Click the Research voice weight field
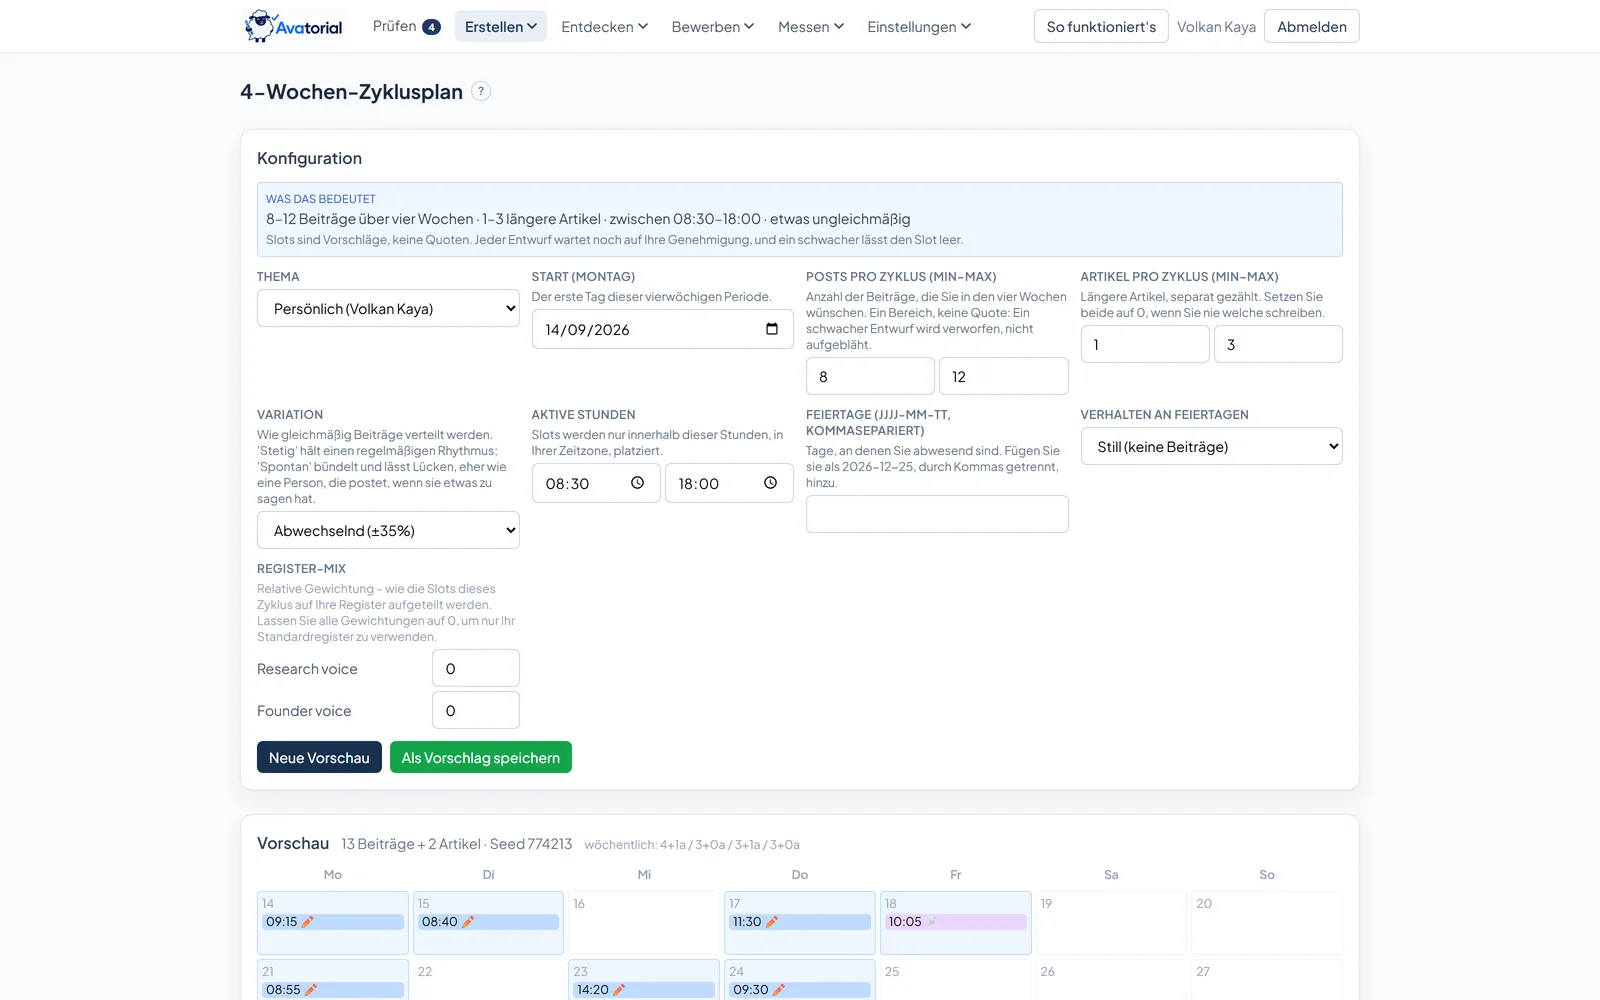Image resolution: width=1600 pixels, height=1000 pixels. tap(476, 668)
